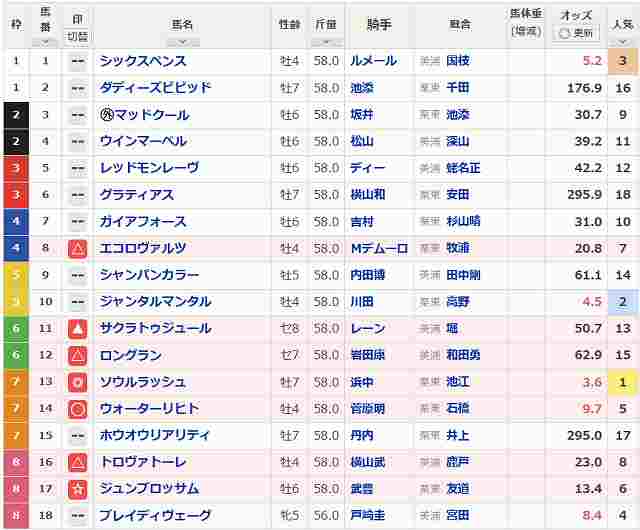Open the mark selector for ホウオウリアリティ

click(78, 435)
